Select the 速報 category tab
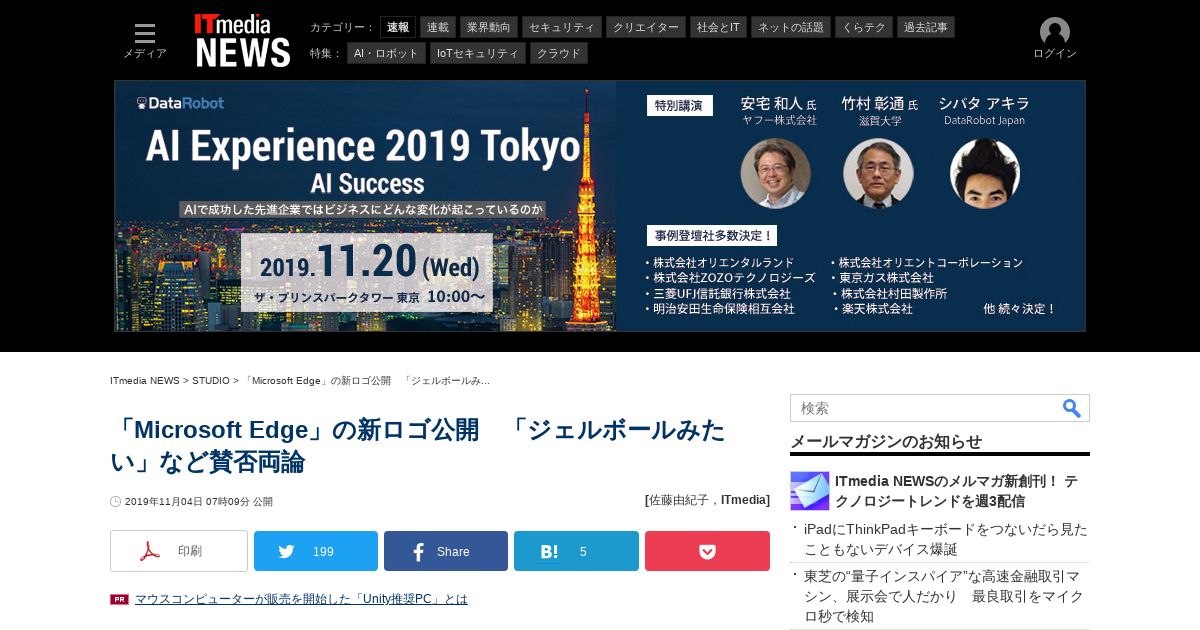 [x=398, y=27]
